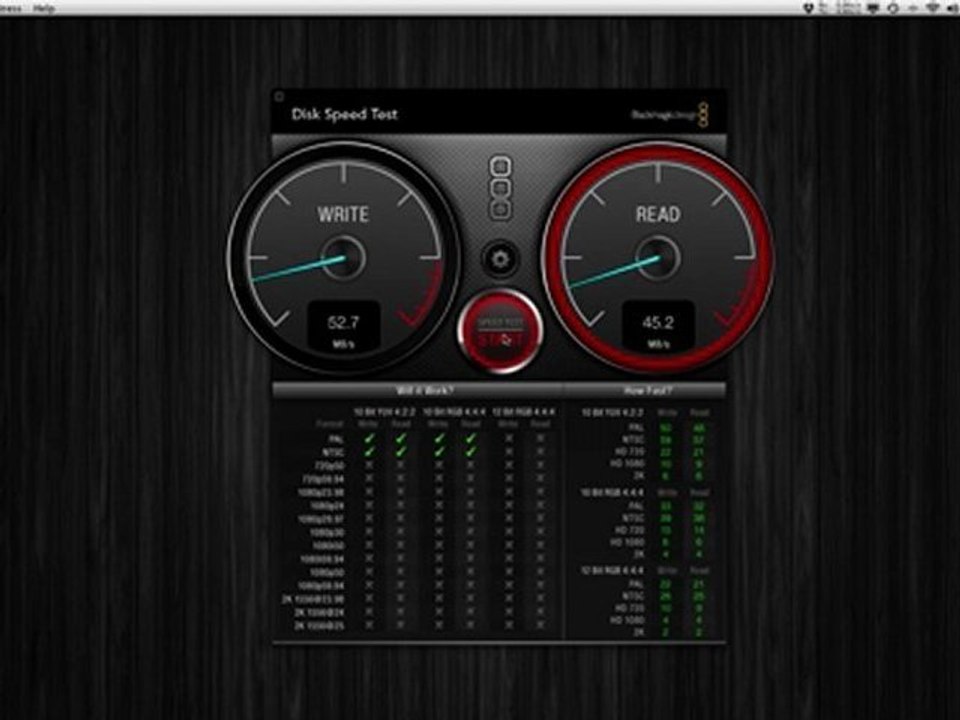Close the Disk Speed Test window
This screenshot has height=720, width=960.
(279, 97)
